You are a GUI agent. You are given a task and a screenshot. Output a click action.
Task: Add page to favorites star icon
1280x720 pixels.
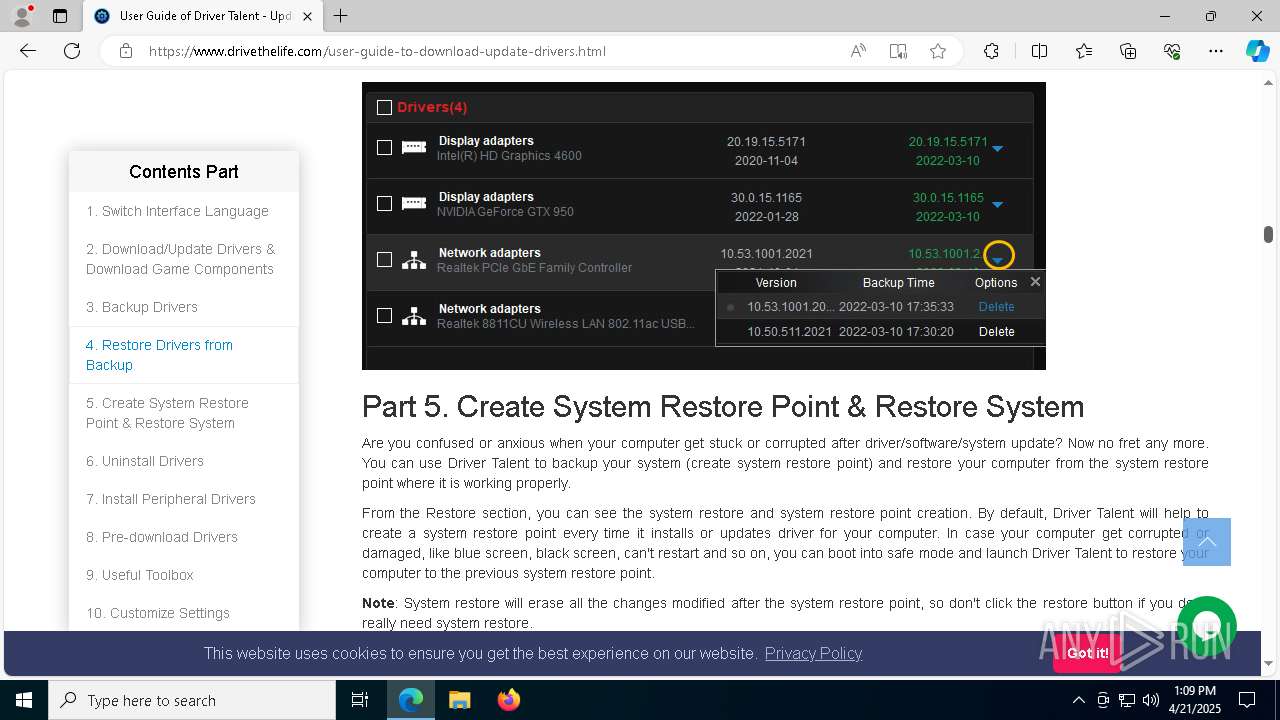click(x=938, y=51)
